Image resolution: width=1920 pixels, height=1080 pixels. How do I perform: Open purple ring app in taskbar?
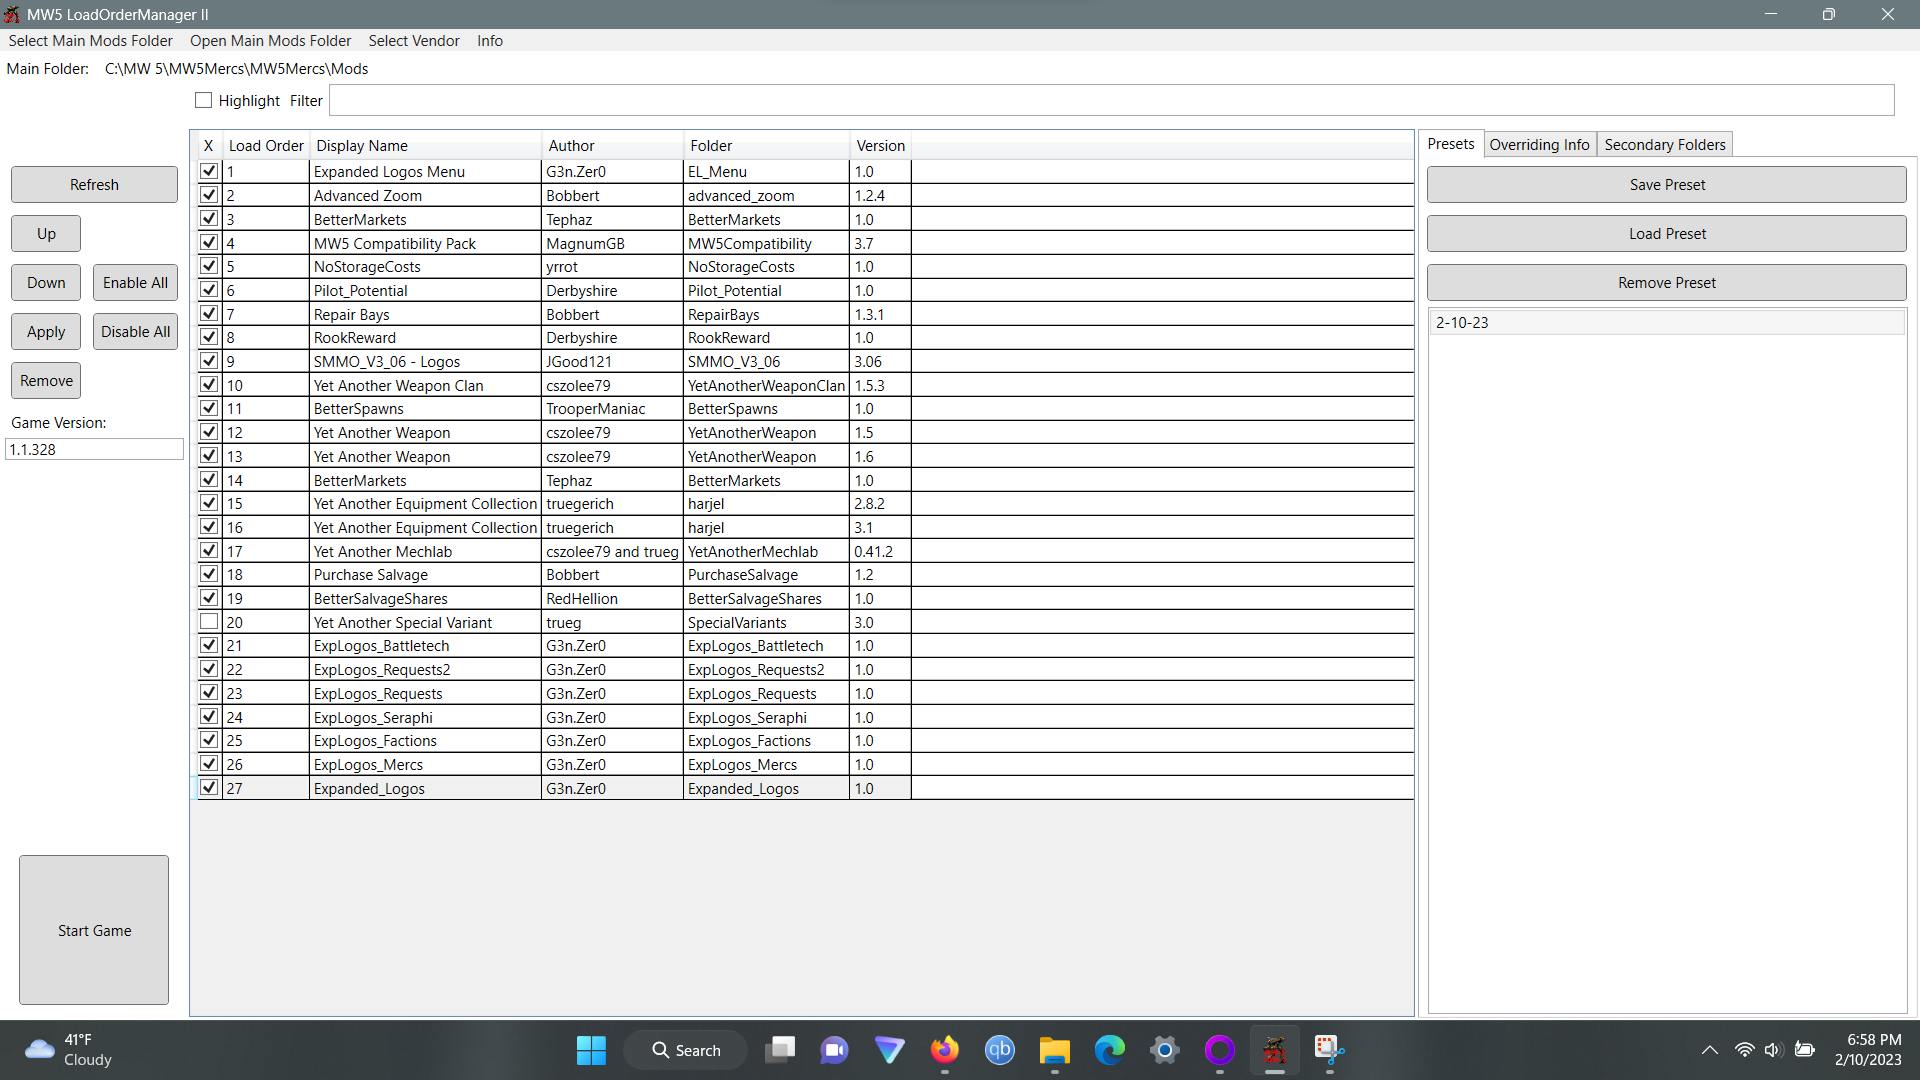pyautogui.click(x=1219, y=1050)
